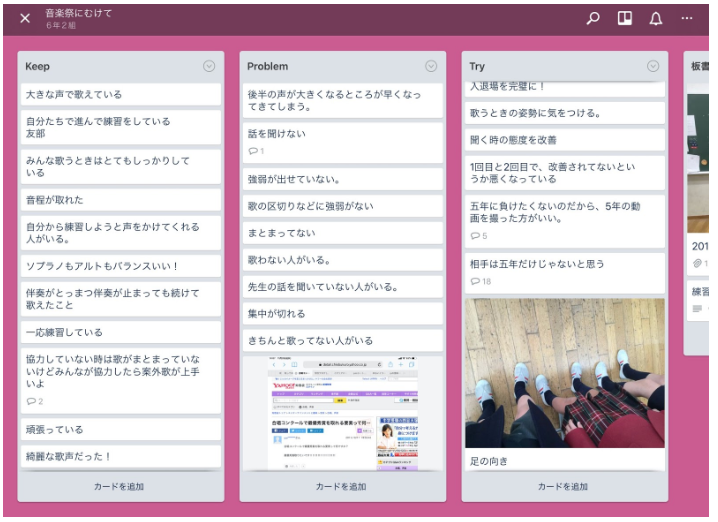Open card 後半の声が大きくなるところが早くなってきてしまう
The height and width of the screenshot is (522, 718).
[343, 100]
